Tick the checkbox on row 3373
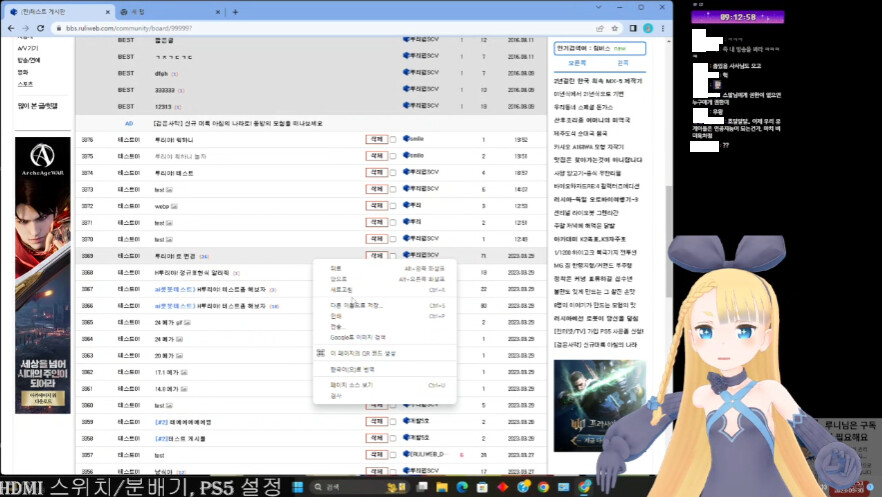This screenshot has width=882, height=497. (393, 189)
